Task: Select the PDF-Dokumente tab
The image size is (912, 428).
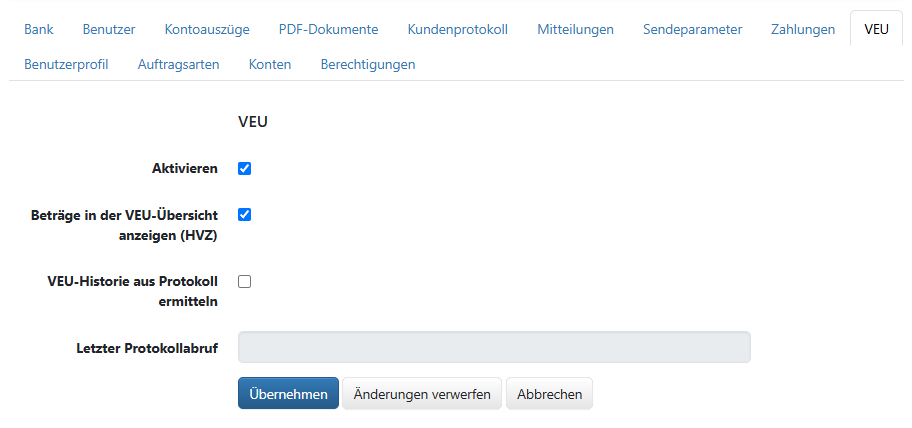Action: [329, 29]
